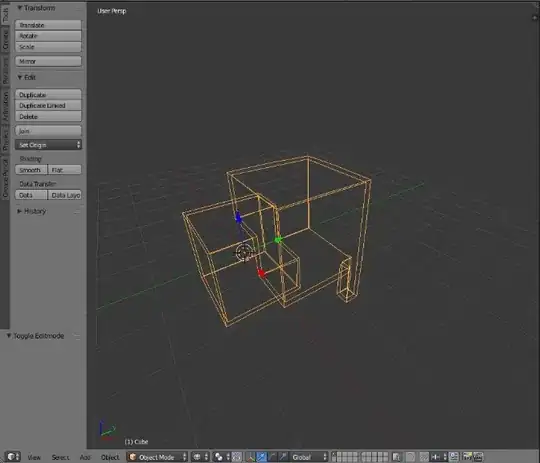The height and width of the screenshot is (463, 540).
Task: Click the first layer button in the grid
Action: point(335,454)
